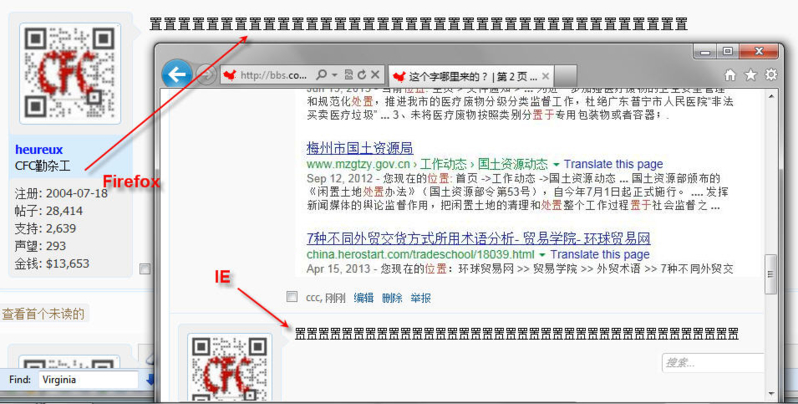
Task: Click the '金钱: $13,653' stat
Action: tap(52, 264)
